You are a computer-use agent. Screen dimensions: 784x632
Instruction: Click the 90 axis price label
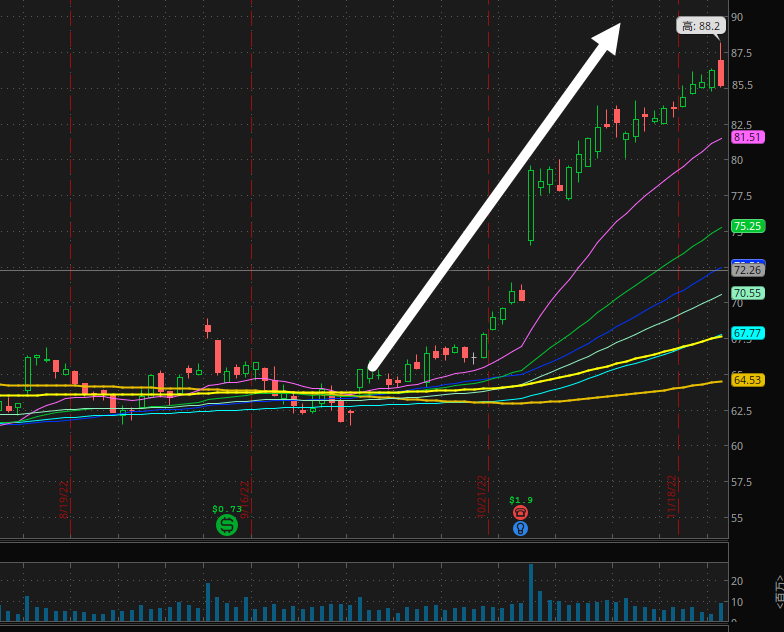point(737,17)
